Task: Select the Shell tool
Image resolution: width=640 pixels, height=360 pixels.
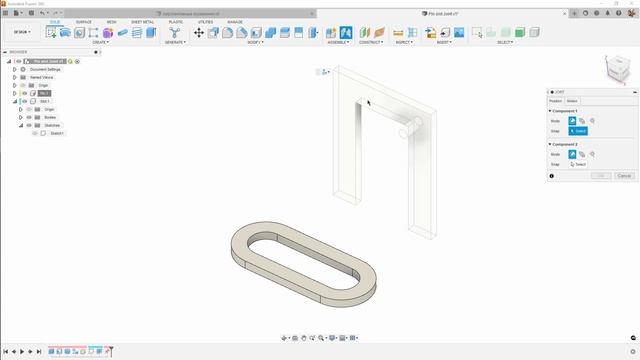Action: (256, 33)
